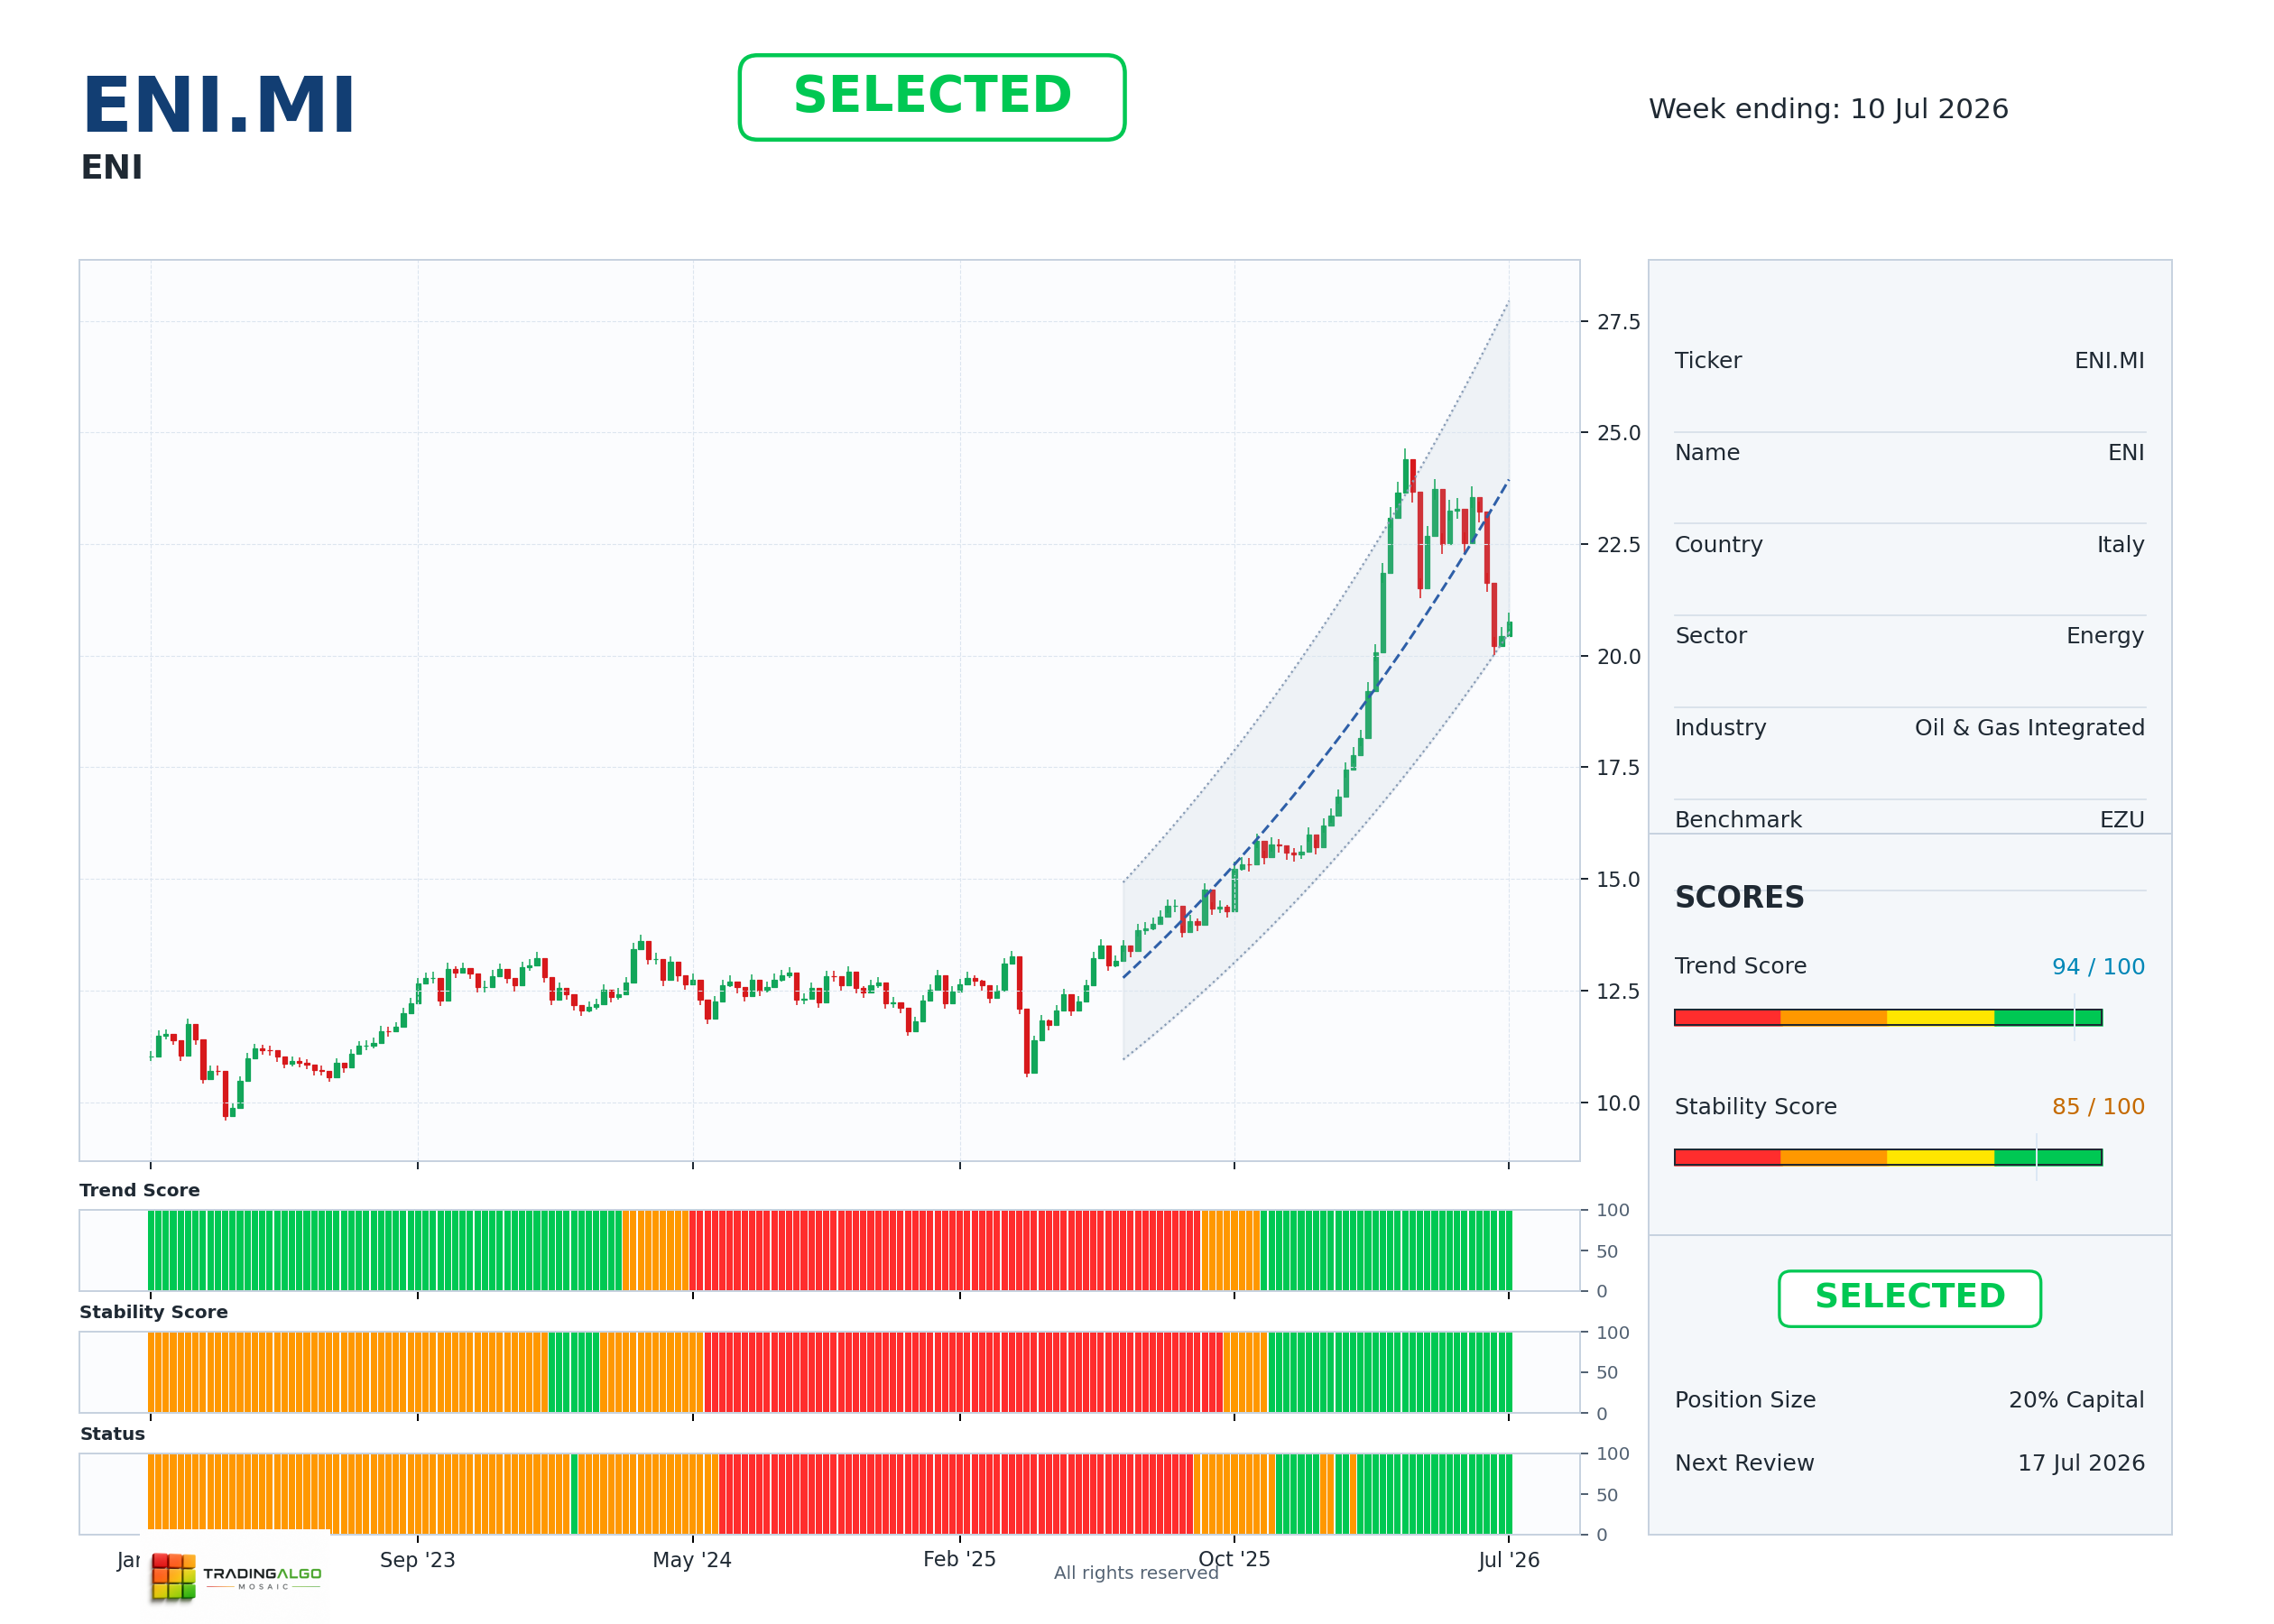Click the 'Oil & Gas Integrated' industry value
The width and height of the screenshot is (2274, 1624).
pyautogui.click(x=2029, y=728)
